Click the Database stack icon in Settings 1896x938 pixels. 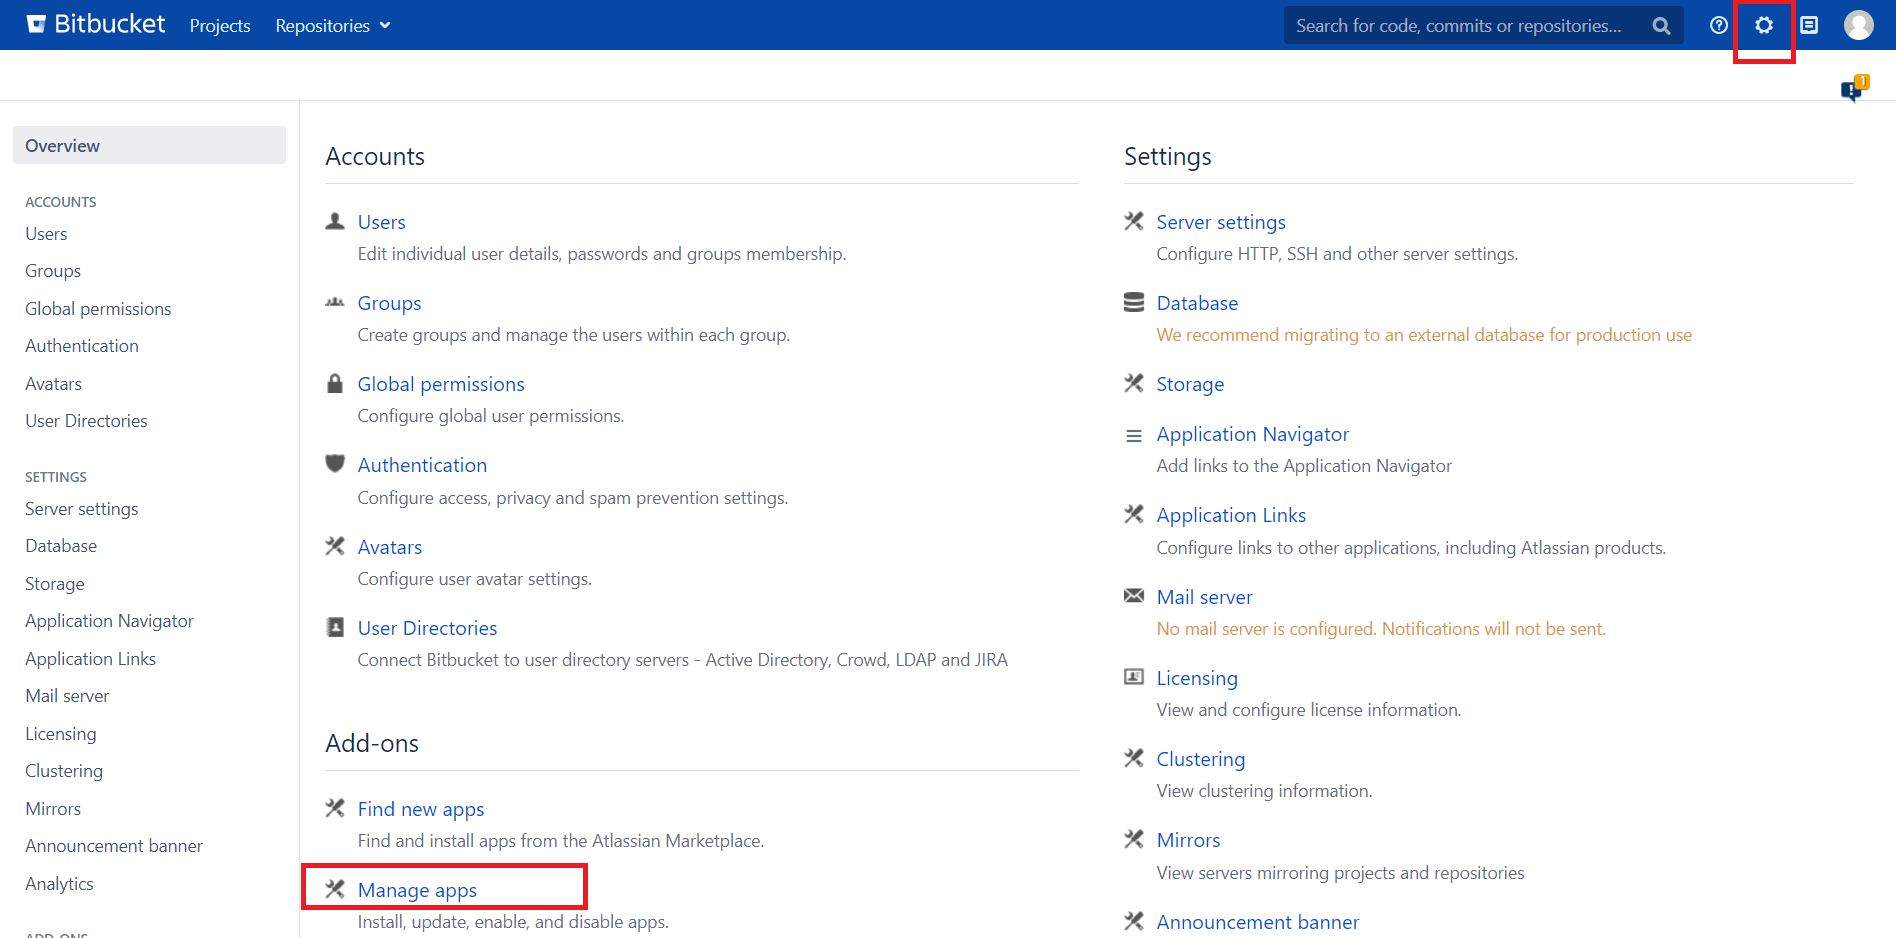point(1133,303)
